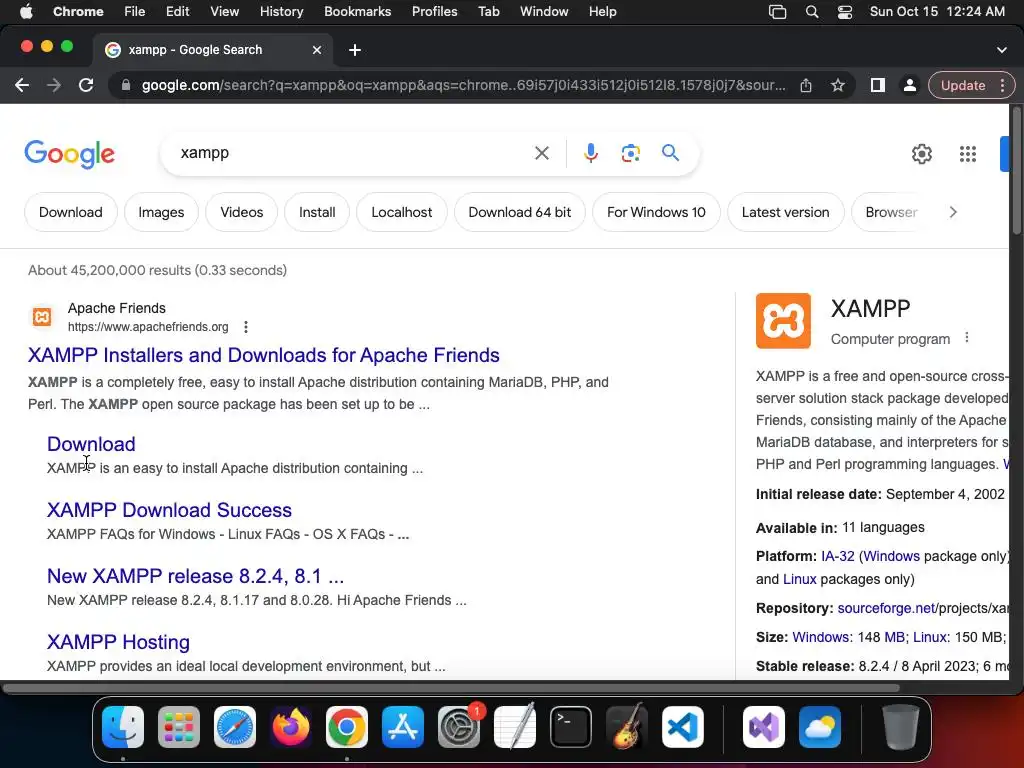Open the Profiles menu
Viewport: 1024px width, 768px height.
point(434,12)
